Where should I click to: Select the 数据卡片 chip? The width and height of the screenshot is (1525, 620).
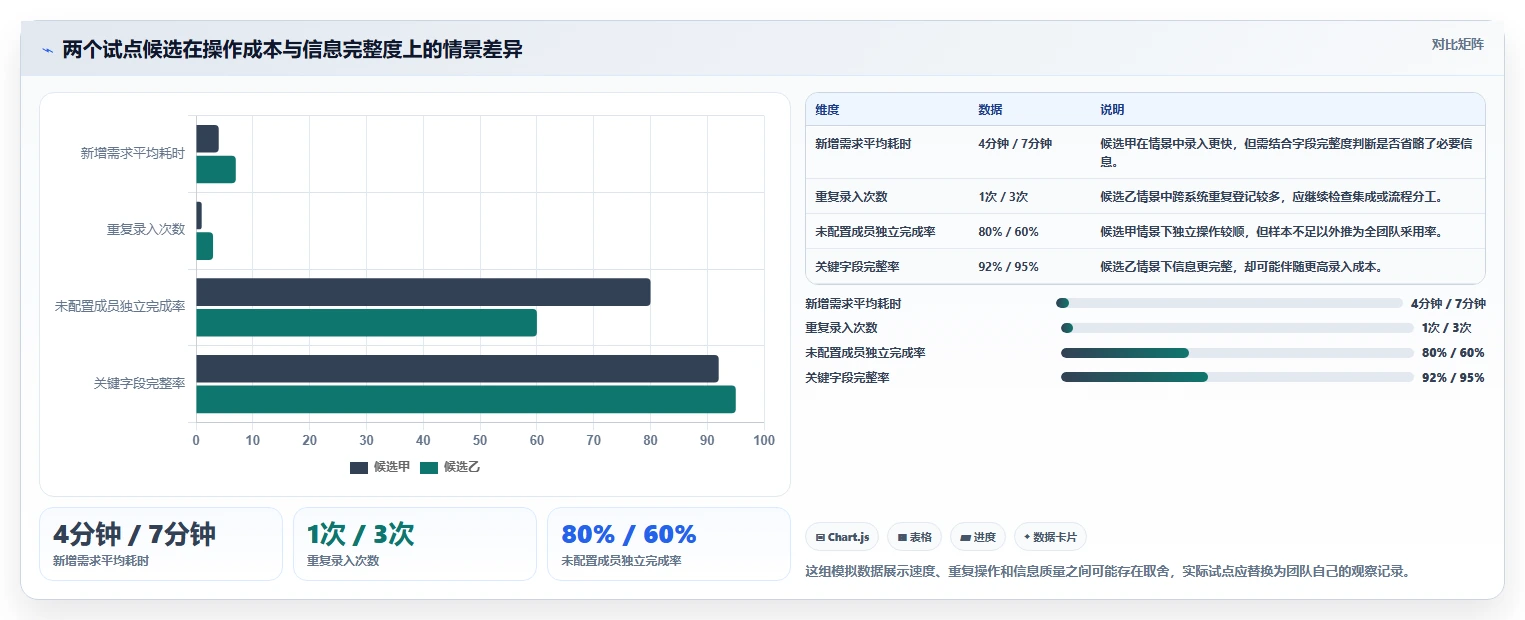click(x=1050, y=537)
